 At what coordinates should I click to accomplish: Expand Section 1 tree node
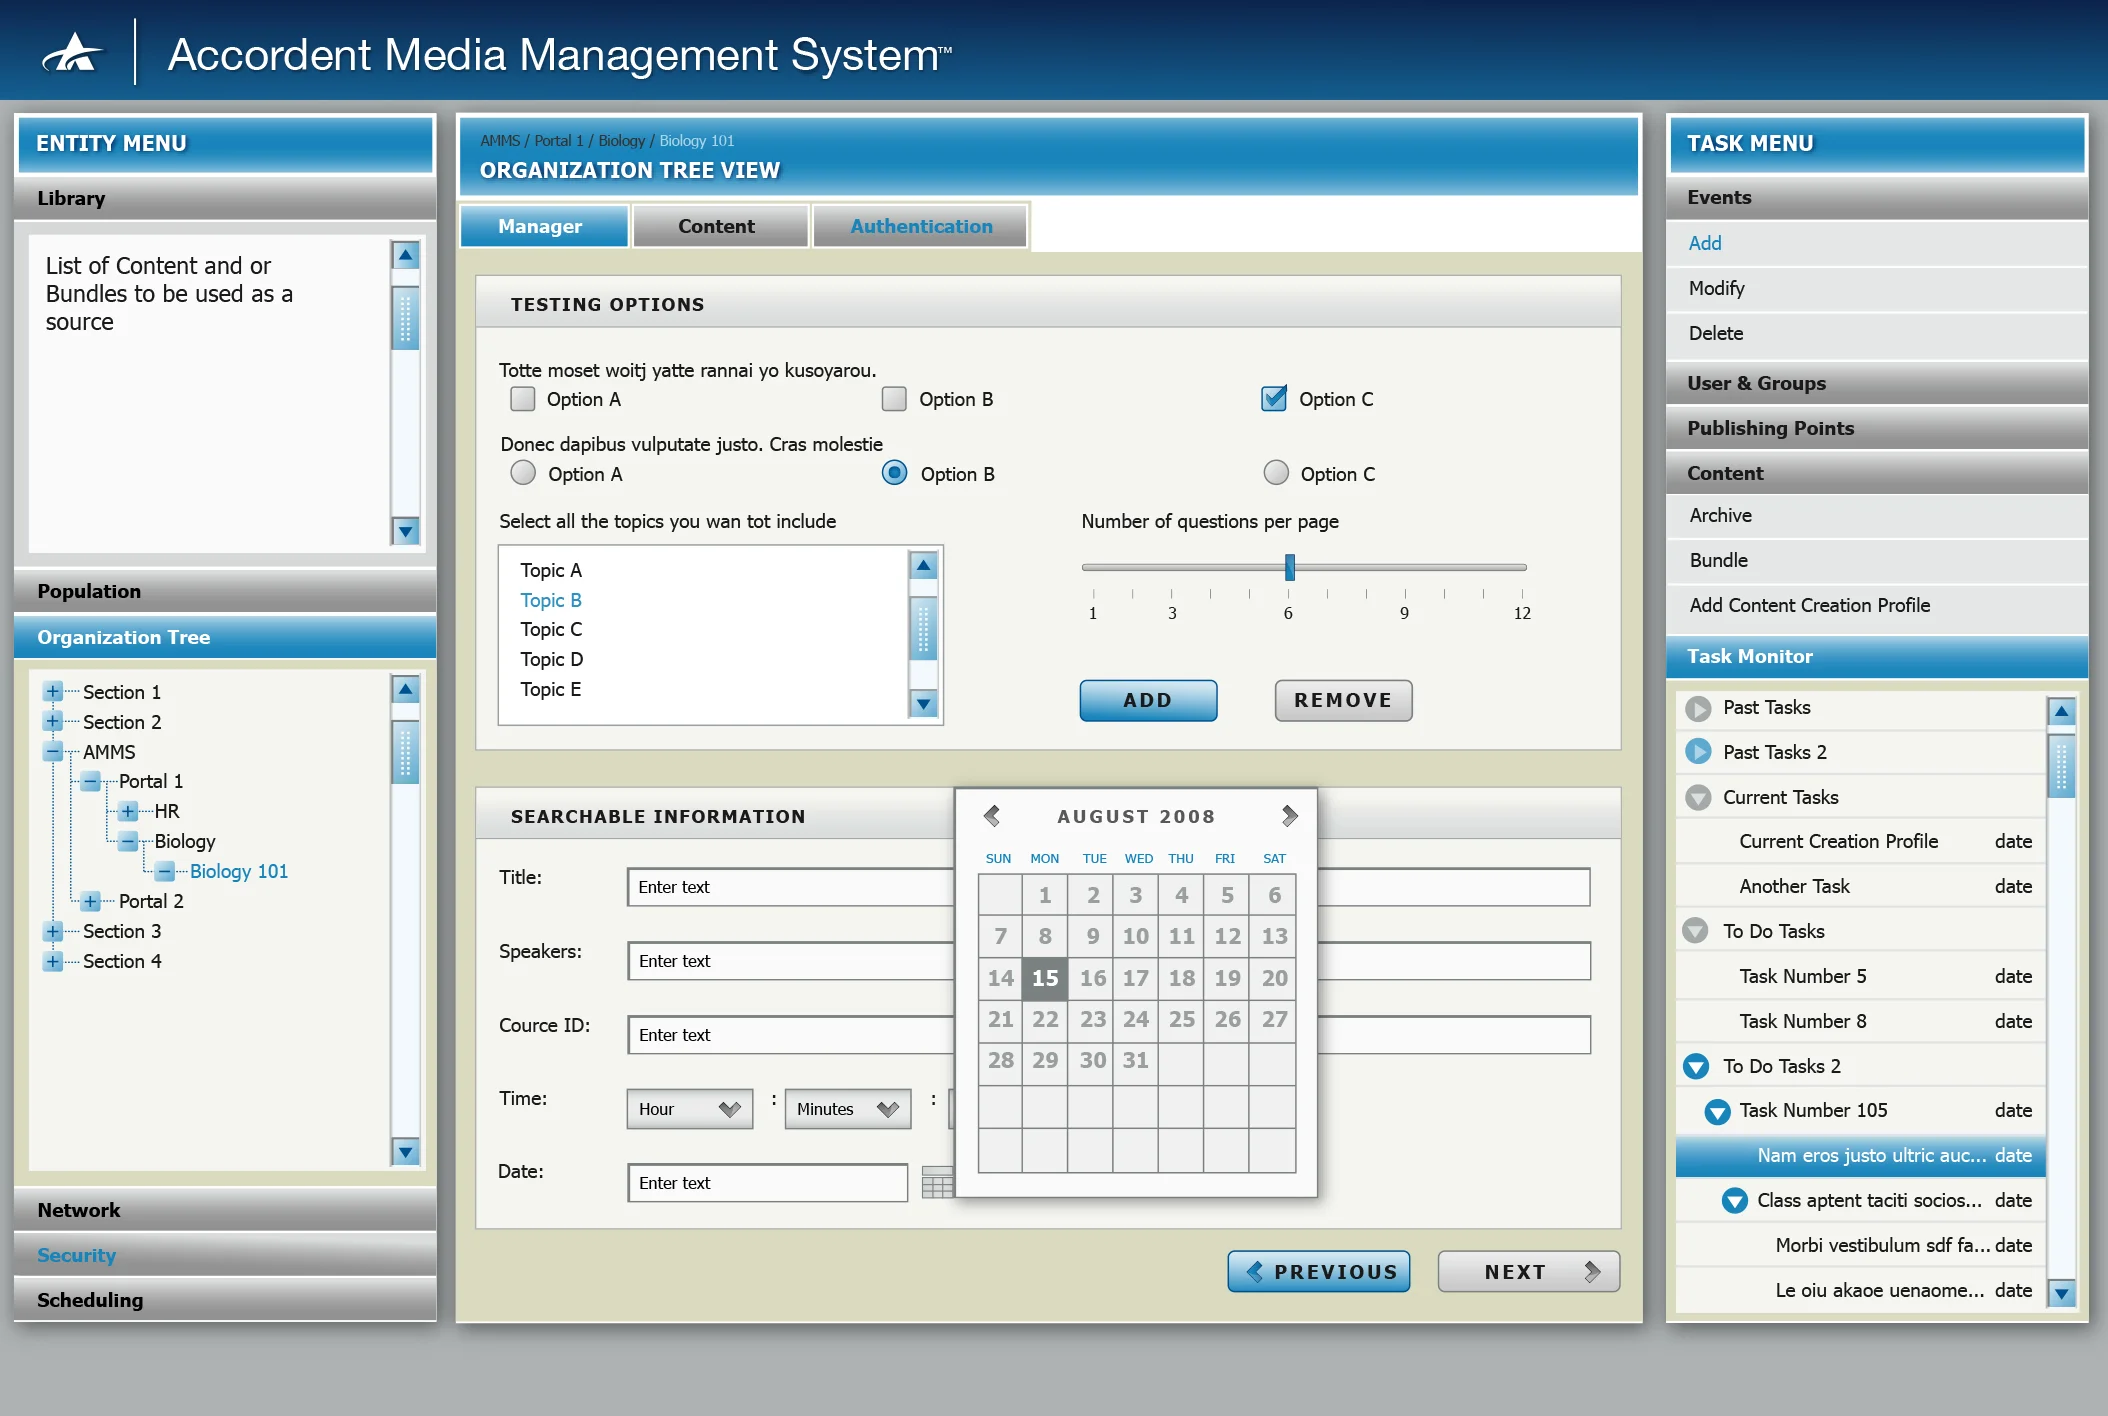53,692
